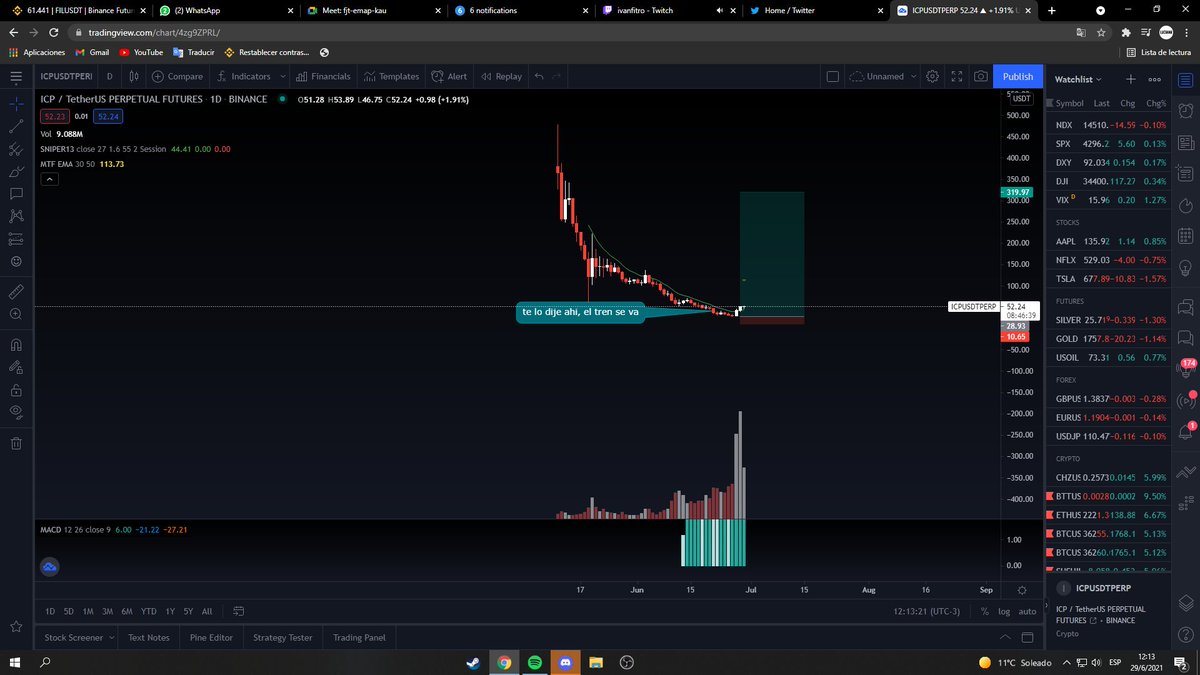Open the Indicators dialog
The image size is (1200, 675).
[243, 76]
